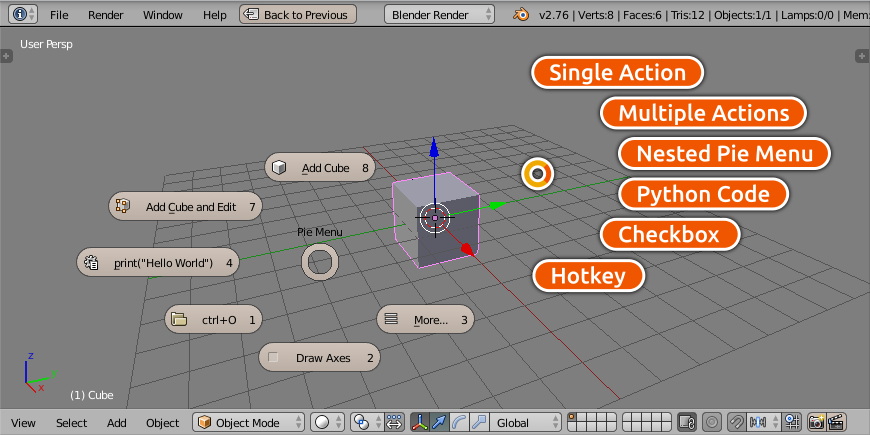Select the translate manipulator arrow icon

pyautogui.click(x=440, y=423)
